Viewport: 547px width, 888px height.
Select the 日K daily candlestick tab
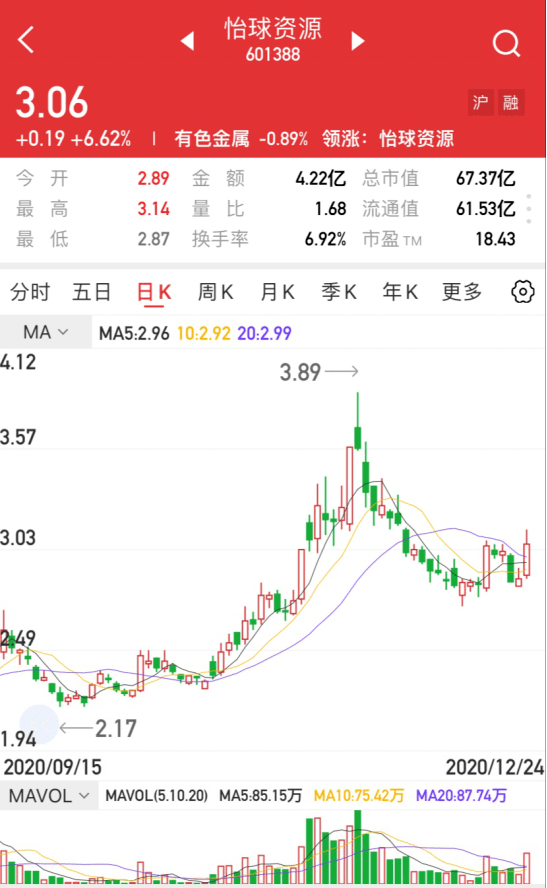(x=154, y=293)
